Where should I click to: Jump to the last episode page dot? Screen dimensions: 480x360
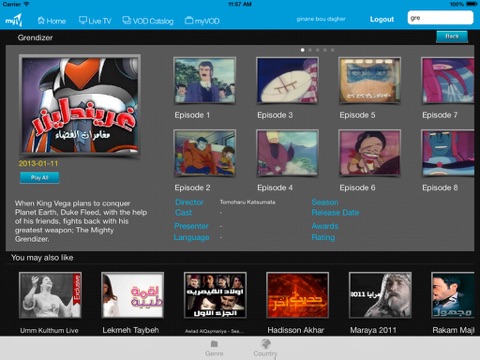332,50
